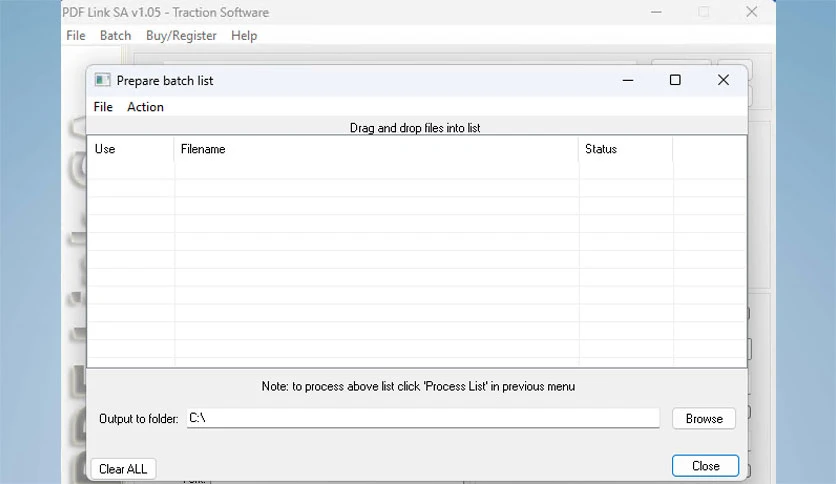Open the Batch menu in main window
The height and width of the screenshot is (484, 836).
(x=115, y=36)
